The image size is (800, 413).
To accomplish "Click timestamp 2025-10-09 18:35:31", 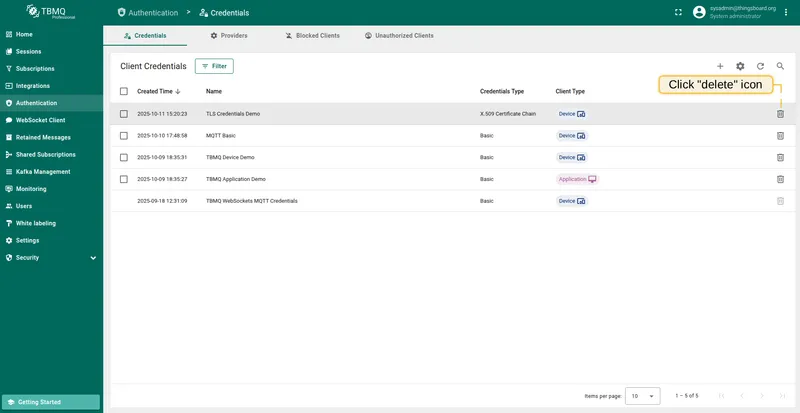I will click(162, 157).
